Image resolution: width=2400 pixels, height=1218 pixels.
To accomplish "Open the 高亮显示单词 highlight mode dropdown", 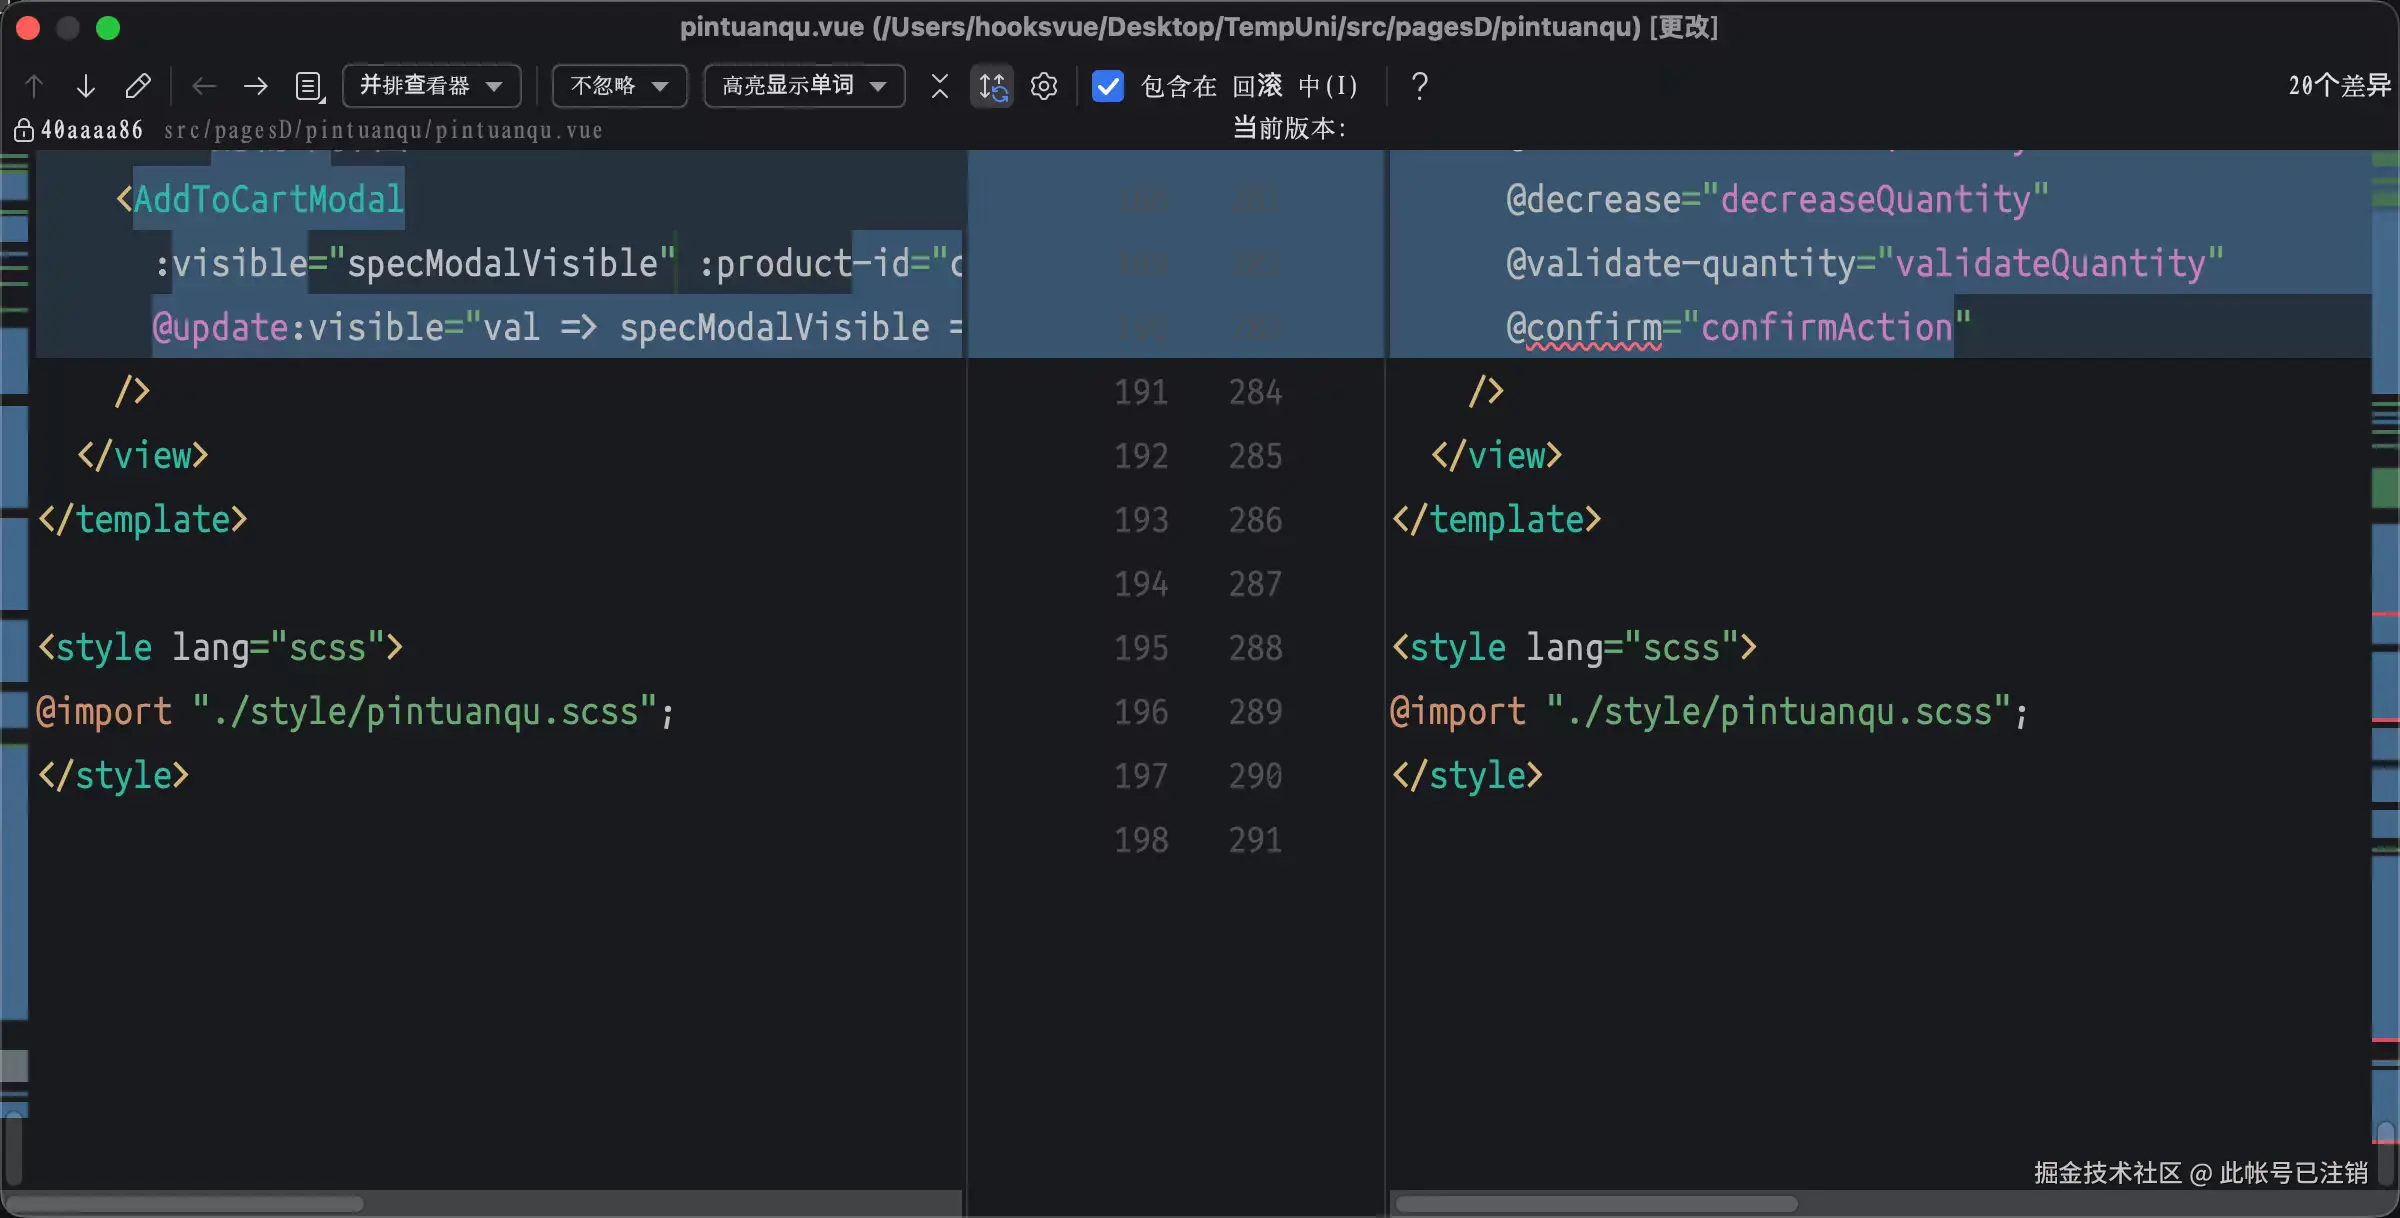I will [804, 86].
